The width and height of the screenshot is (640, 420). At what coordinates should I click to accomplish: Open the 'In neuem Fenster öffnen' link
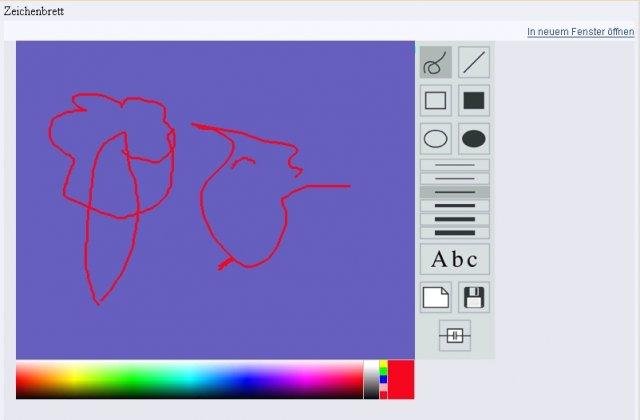[x=580, y=32]
